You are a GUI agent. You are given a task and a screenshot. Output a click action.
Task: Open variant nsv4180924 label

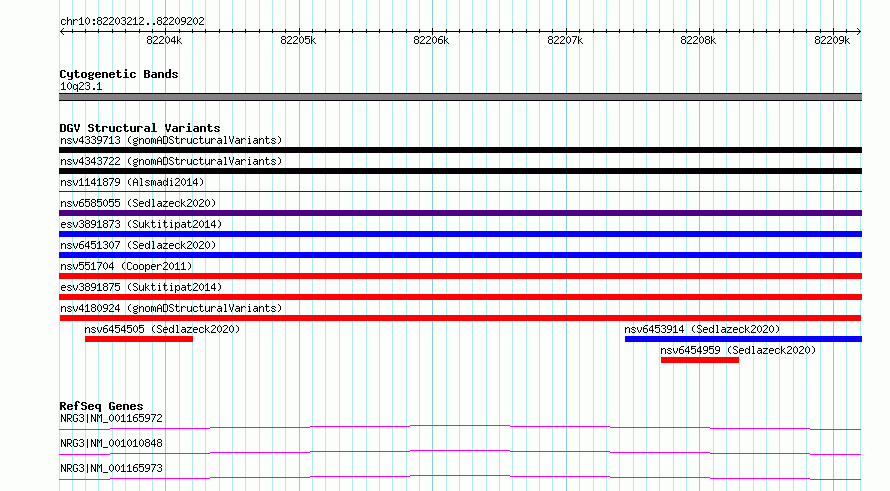[171, 308]
